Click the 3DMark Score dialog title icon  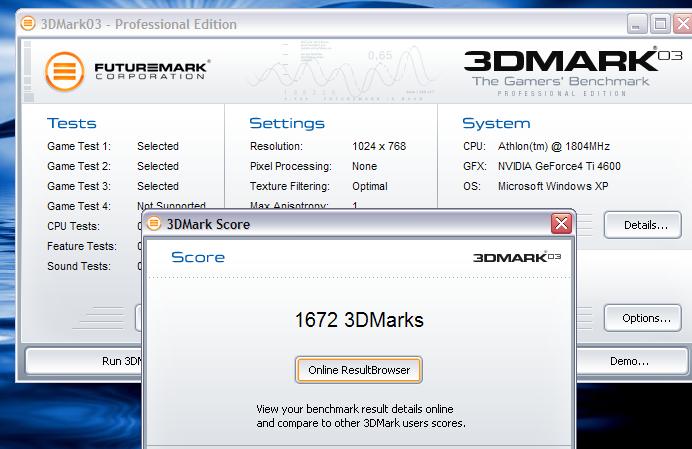click(x=154, y=223)
